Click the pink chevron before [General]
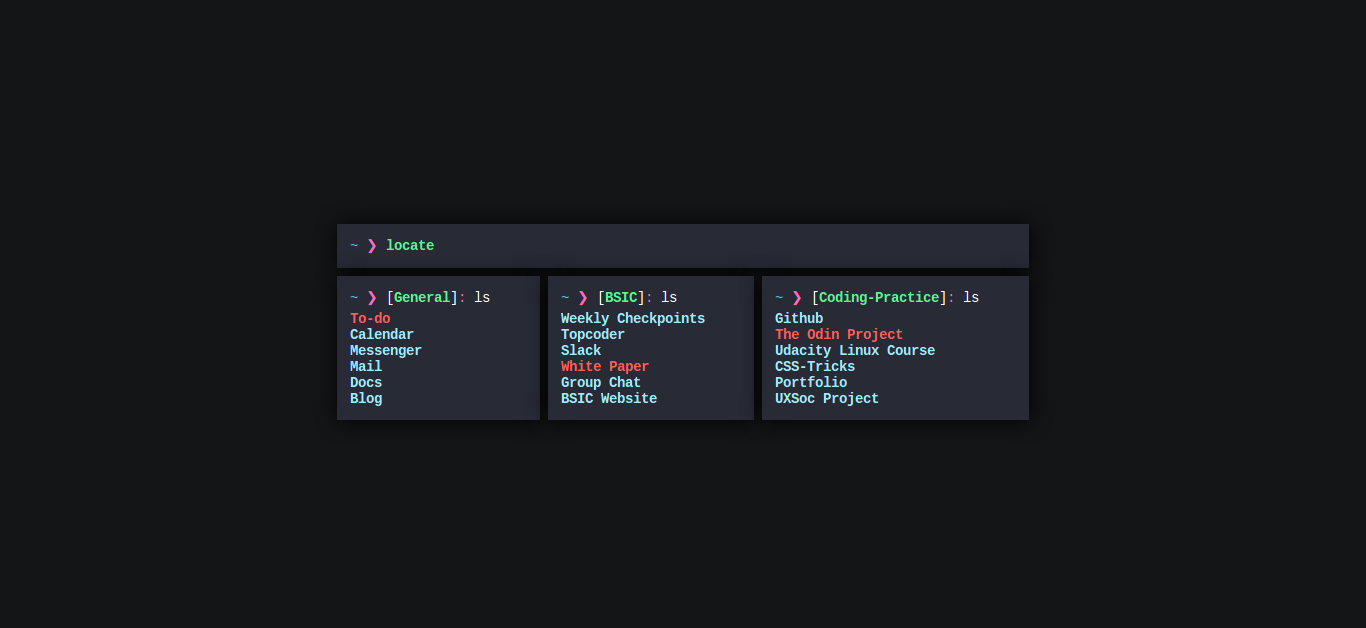Viewport: 1366px width, 628px height. coord(372,298)
